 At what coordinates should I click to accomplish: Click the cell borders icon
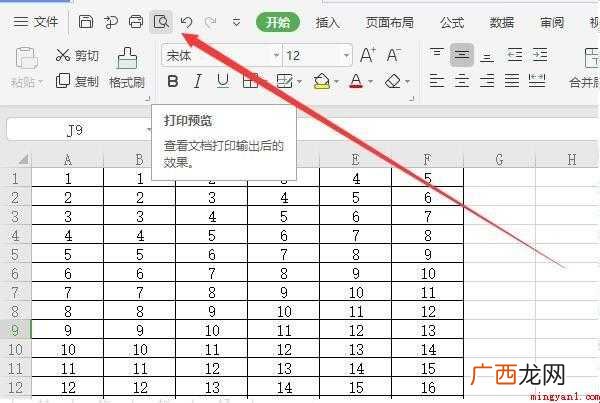pyautogui.click(x=250, y=81)
